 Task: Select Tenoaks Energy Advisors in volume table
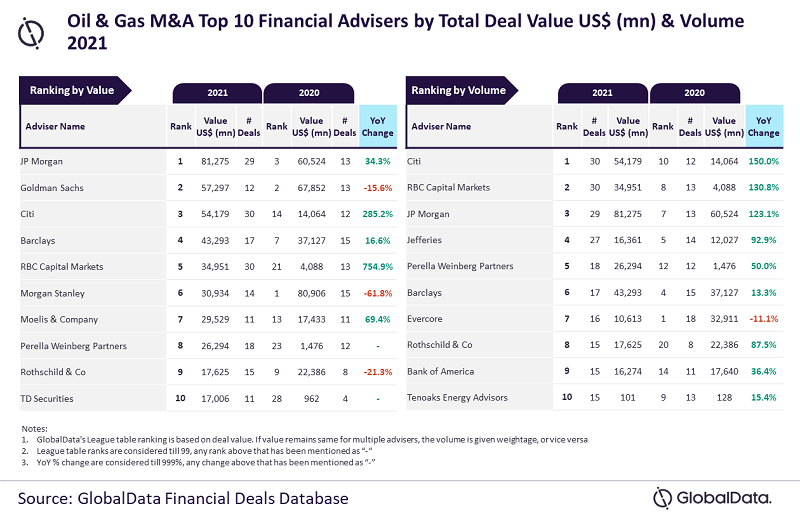pyautogui.click(x=458, y=398)
